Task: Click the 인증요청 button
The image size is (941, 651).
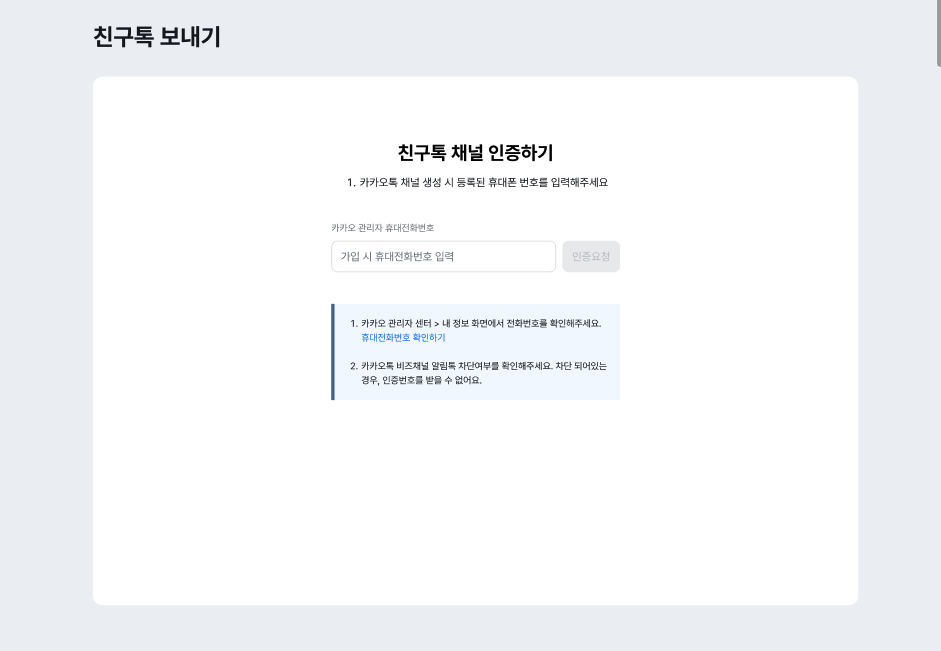Action: tap(591, 257)
